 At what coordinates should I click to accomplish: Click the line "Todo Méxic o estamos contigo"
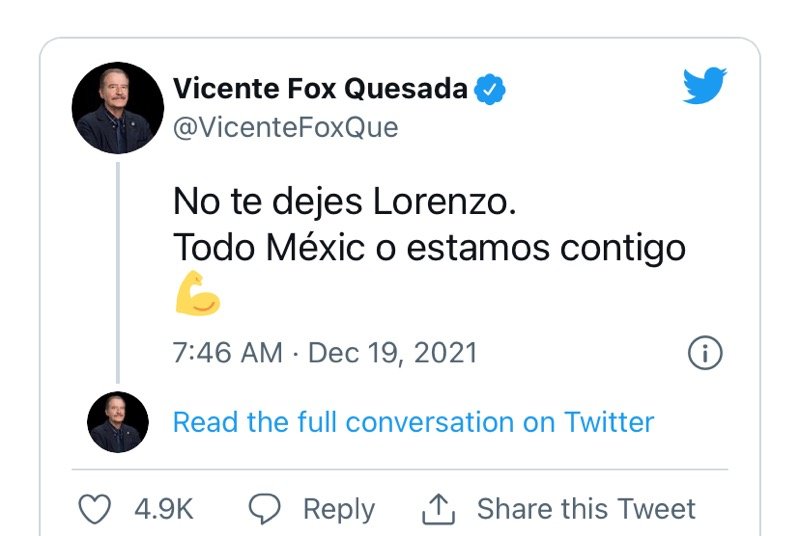429,248
